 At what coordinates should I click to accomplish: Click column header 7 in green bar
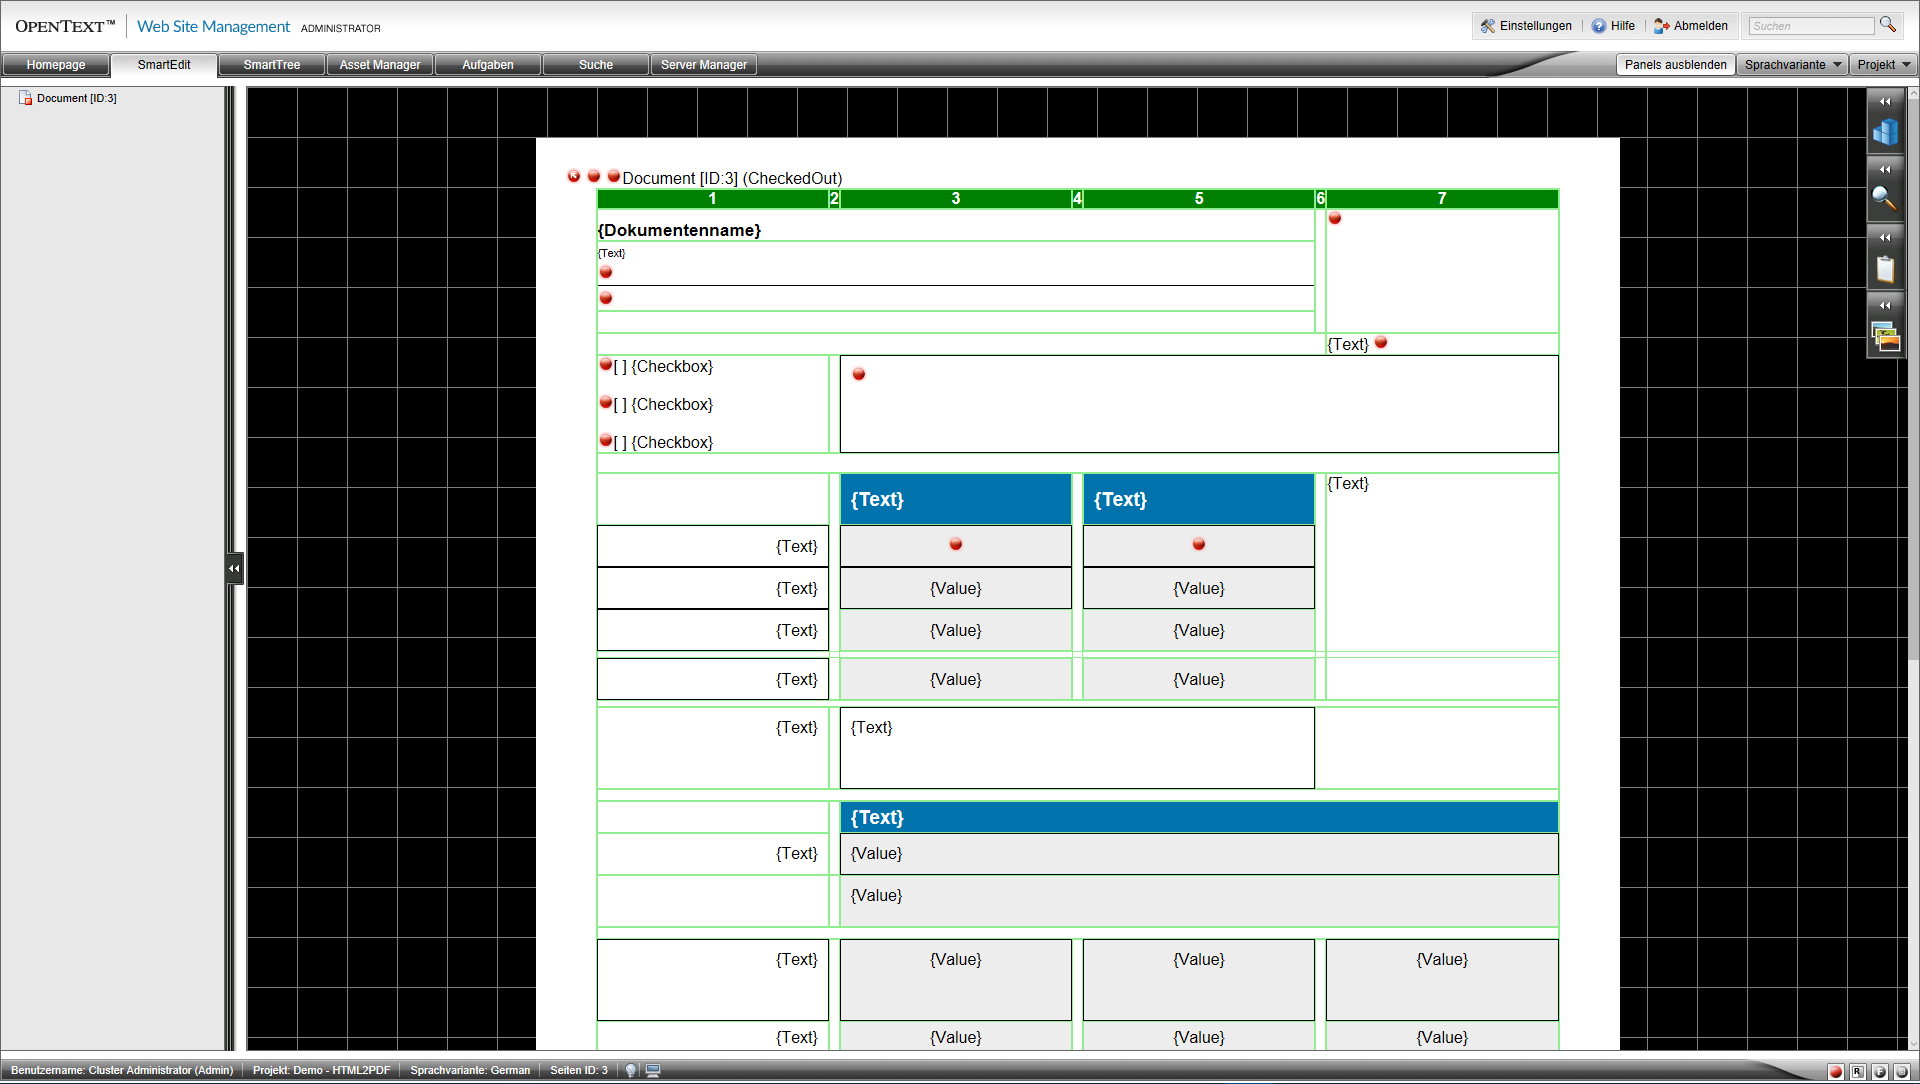(1442, 198)
